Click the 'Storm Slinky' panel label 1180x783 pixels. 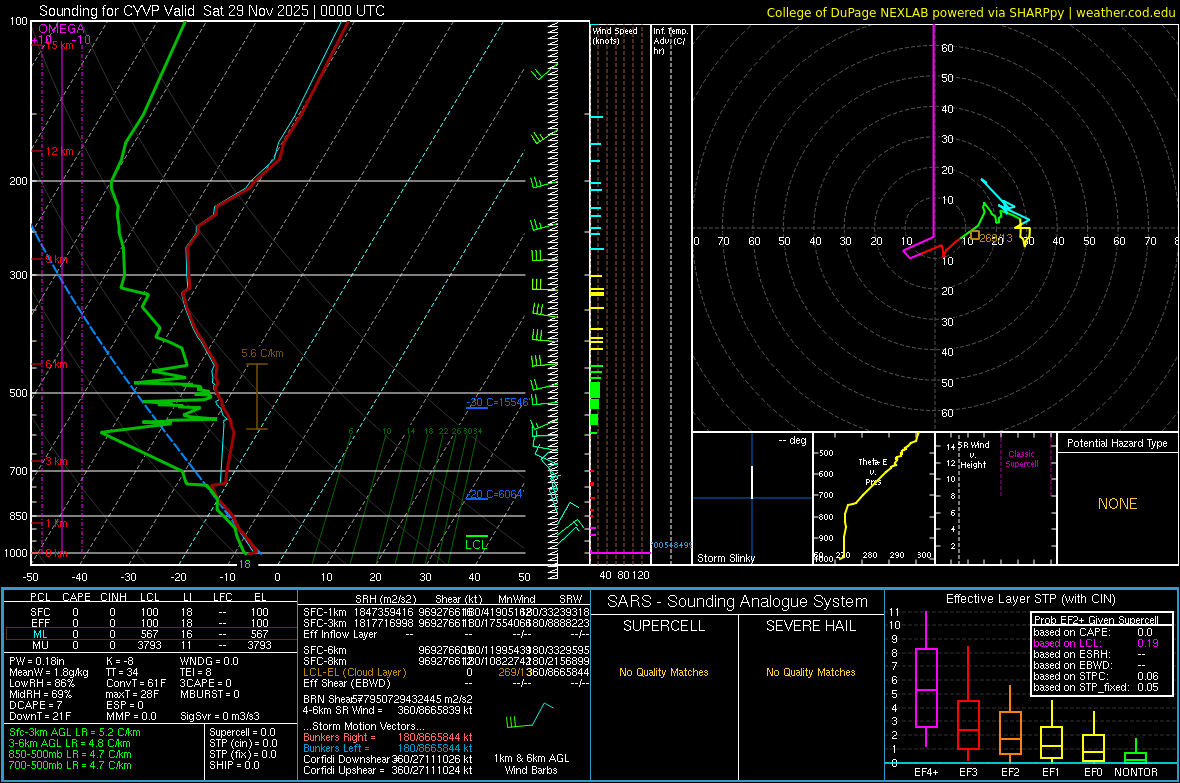click(x=725, y=558)
